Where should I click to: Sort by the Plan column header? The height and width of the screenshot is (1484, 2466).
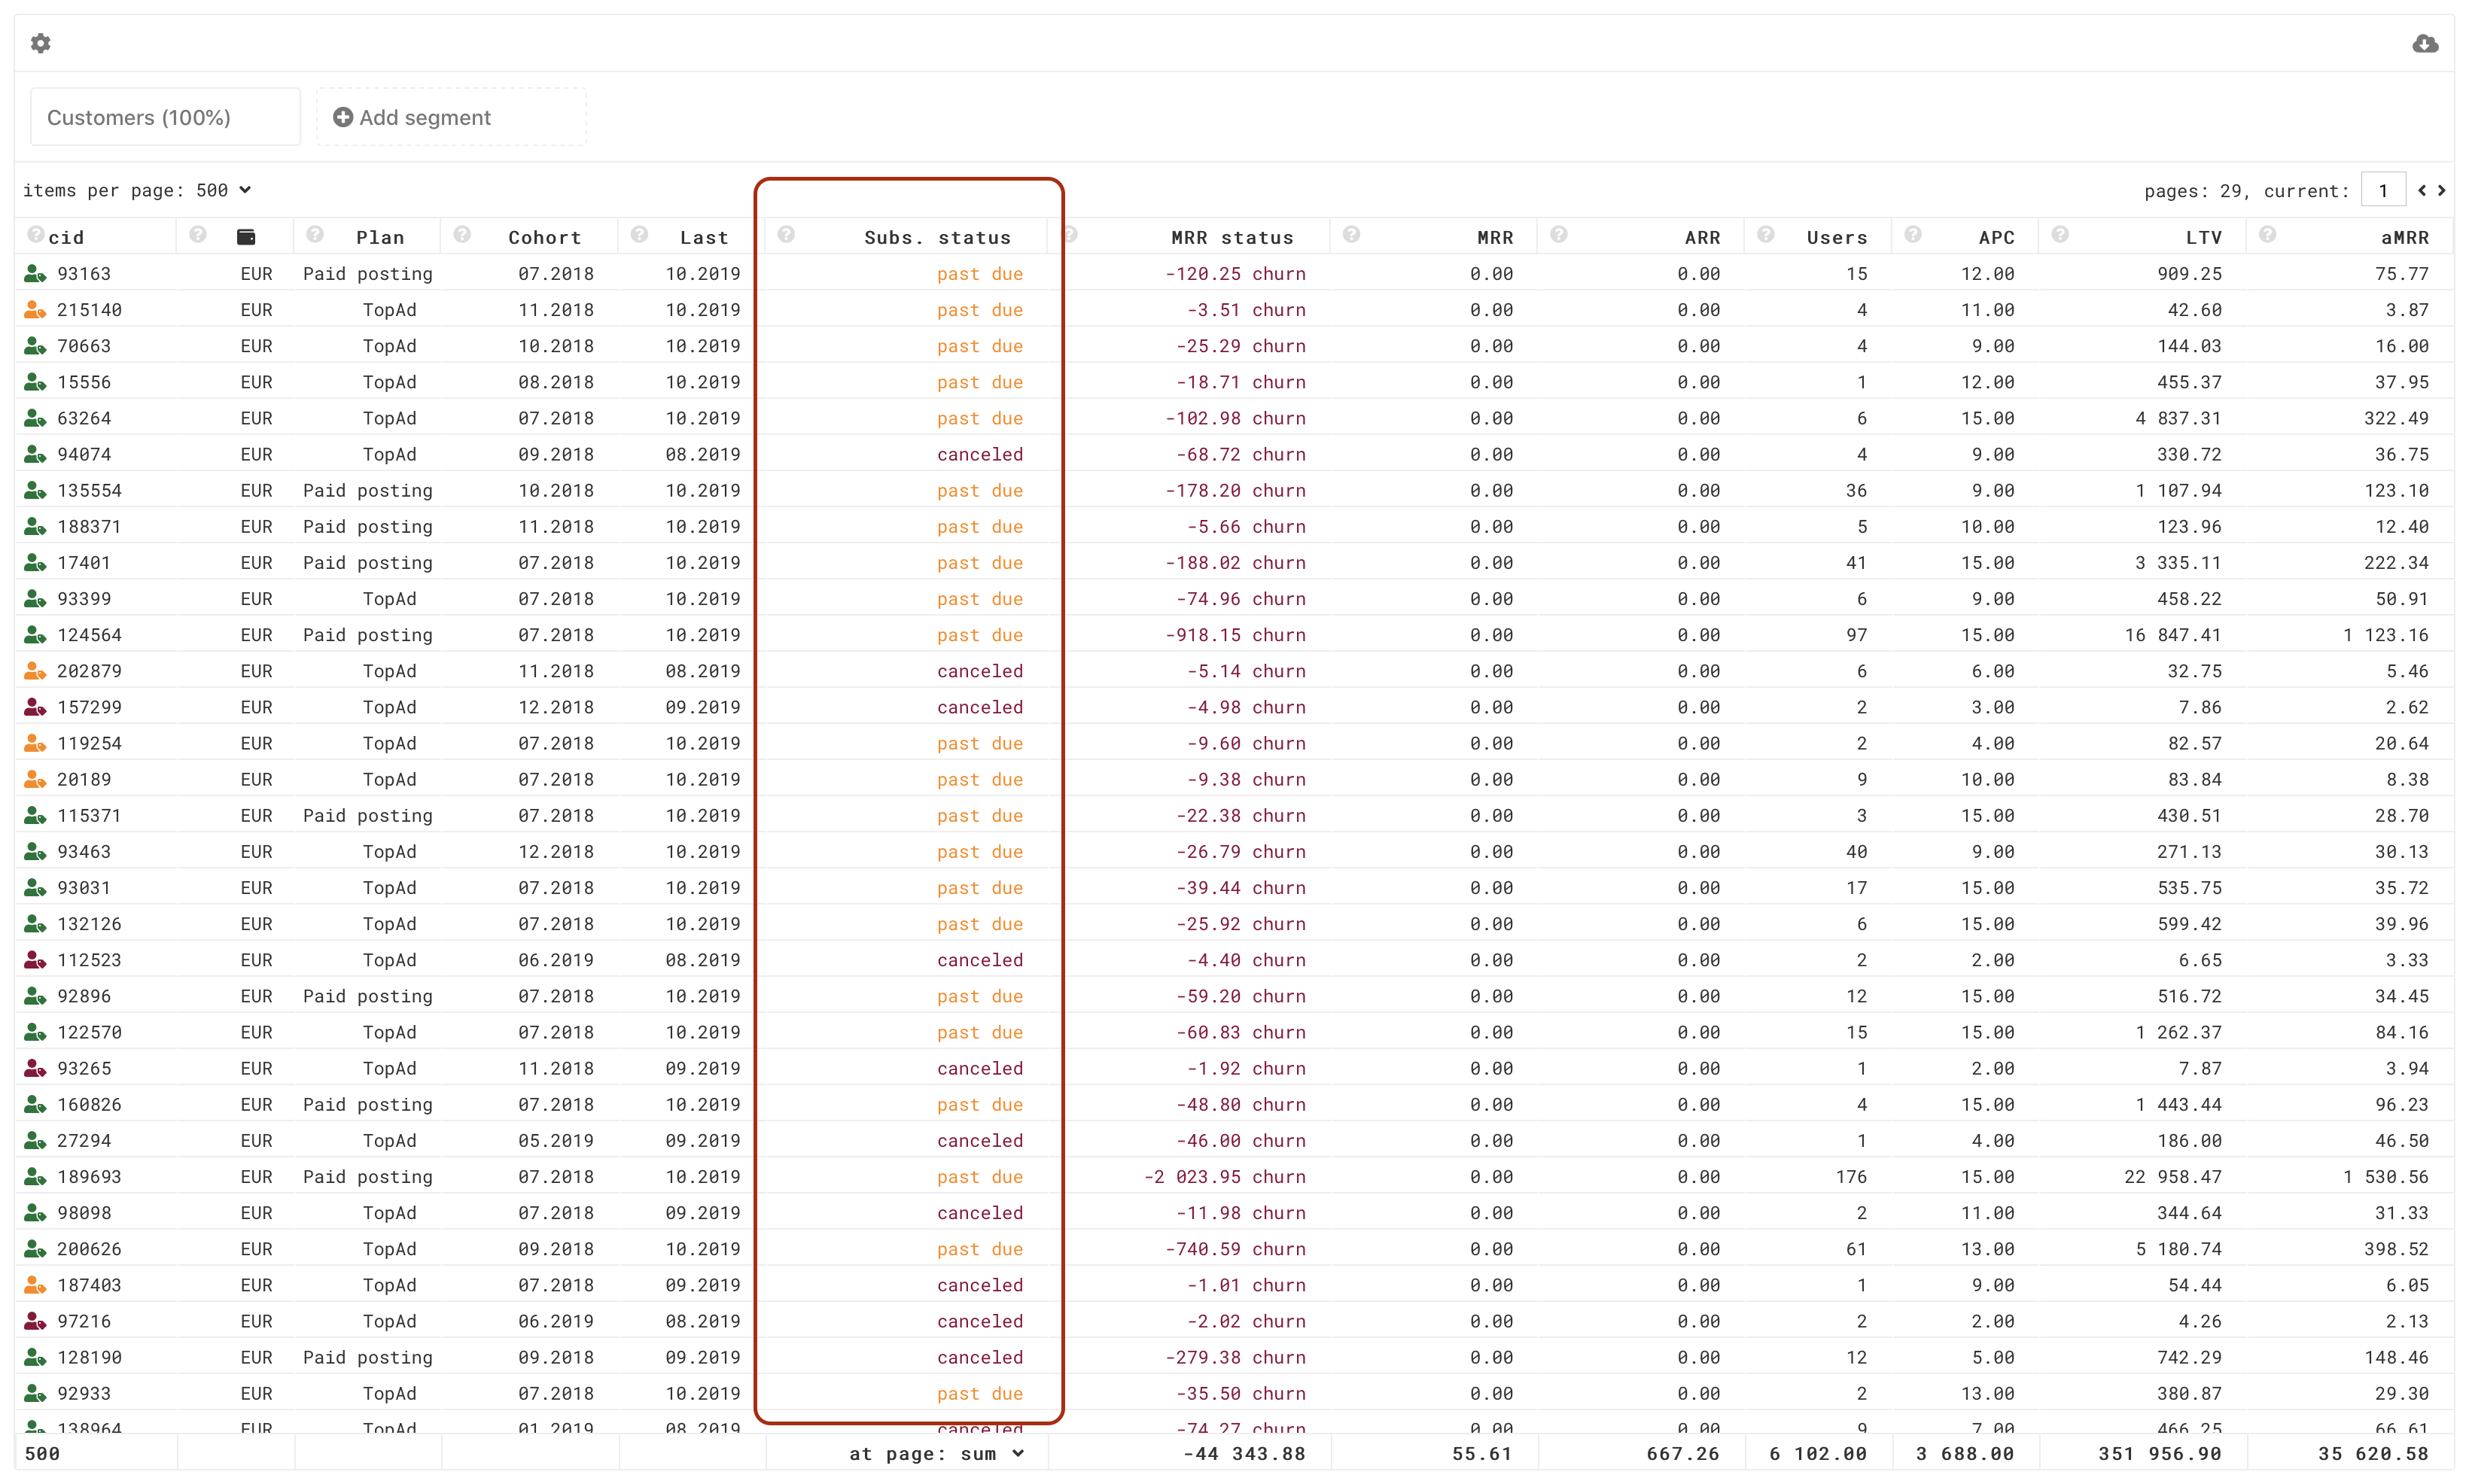tap(380, 237)
